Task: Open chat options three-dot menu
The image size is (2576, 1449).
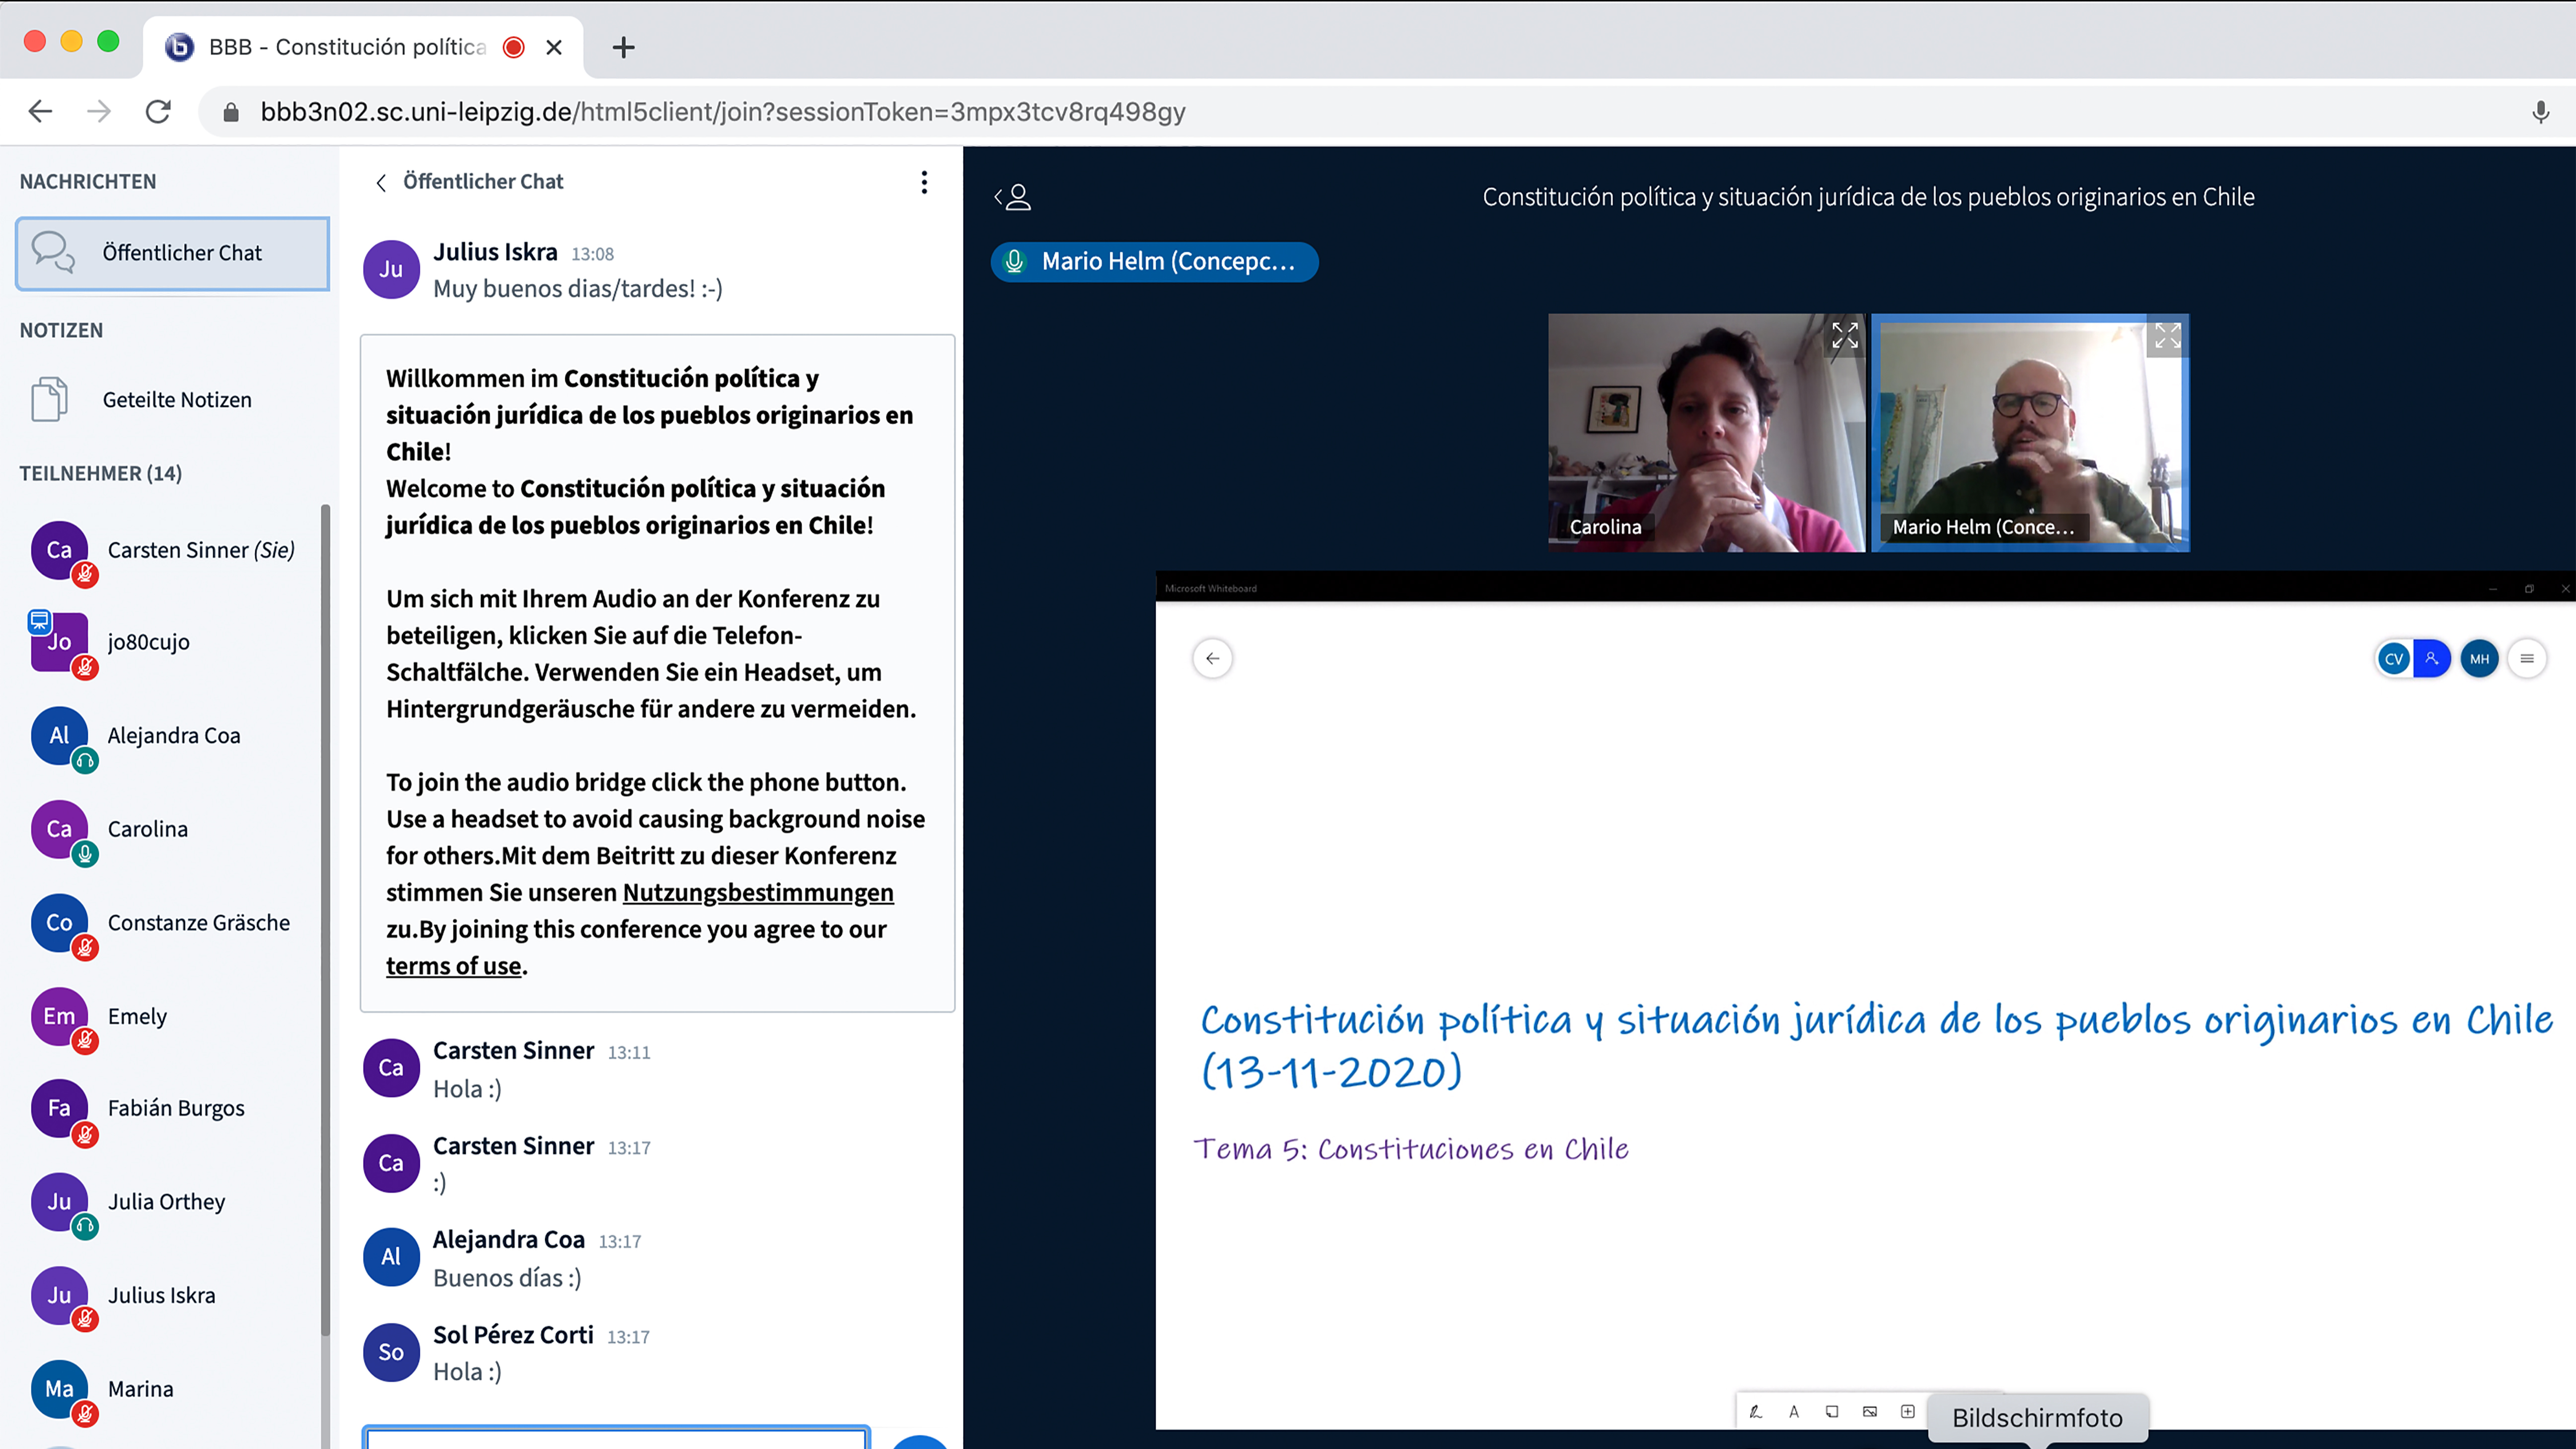Action: tap(924, 182)
